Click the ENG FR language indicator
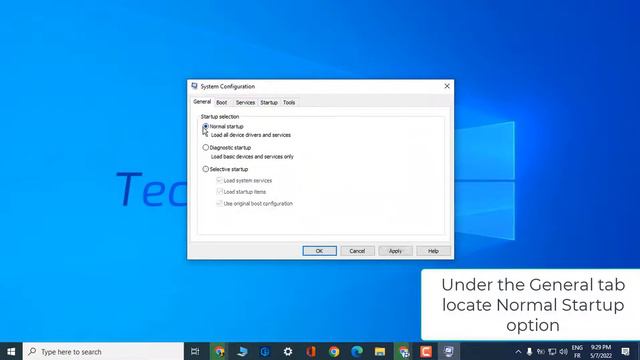The width and height of the screenshot is (640, 360). pos(577,351)
